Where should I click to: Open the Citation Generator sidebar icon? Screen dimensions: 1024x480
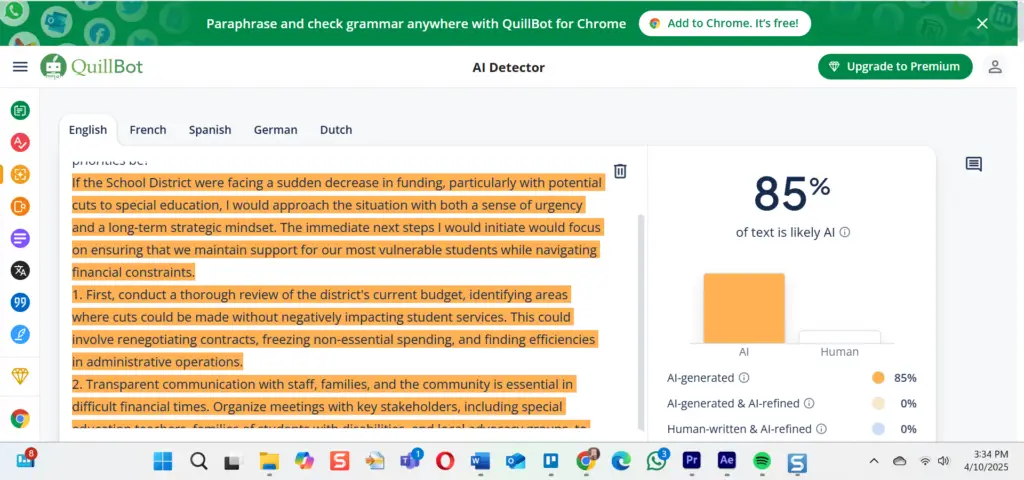pyautogui.click(x=20, y=302)
